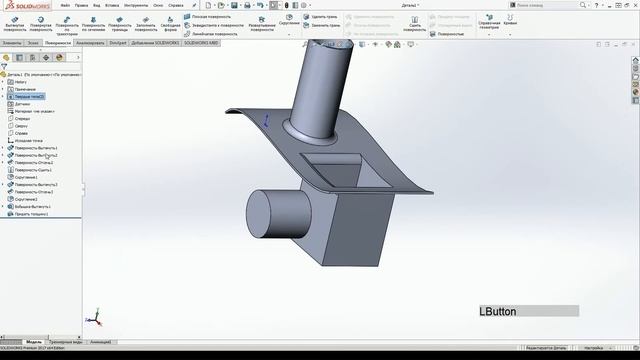The width and height of the screenshot is (640, 360).
Task: Open the Вид (View) menu
Action: [x=97, y=6]
